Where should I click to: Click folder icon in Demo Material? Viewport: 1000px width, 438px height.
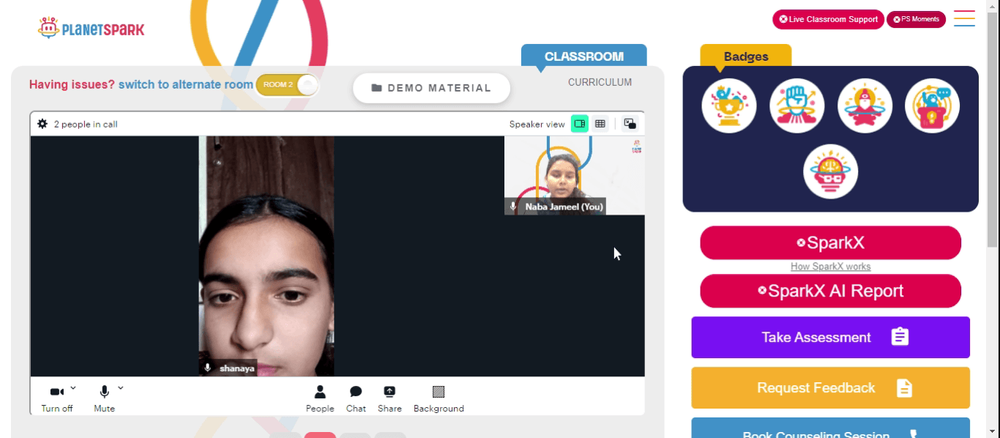376,88
